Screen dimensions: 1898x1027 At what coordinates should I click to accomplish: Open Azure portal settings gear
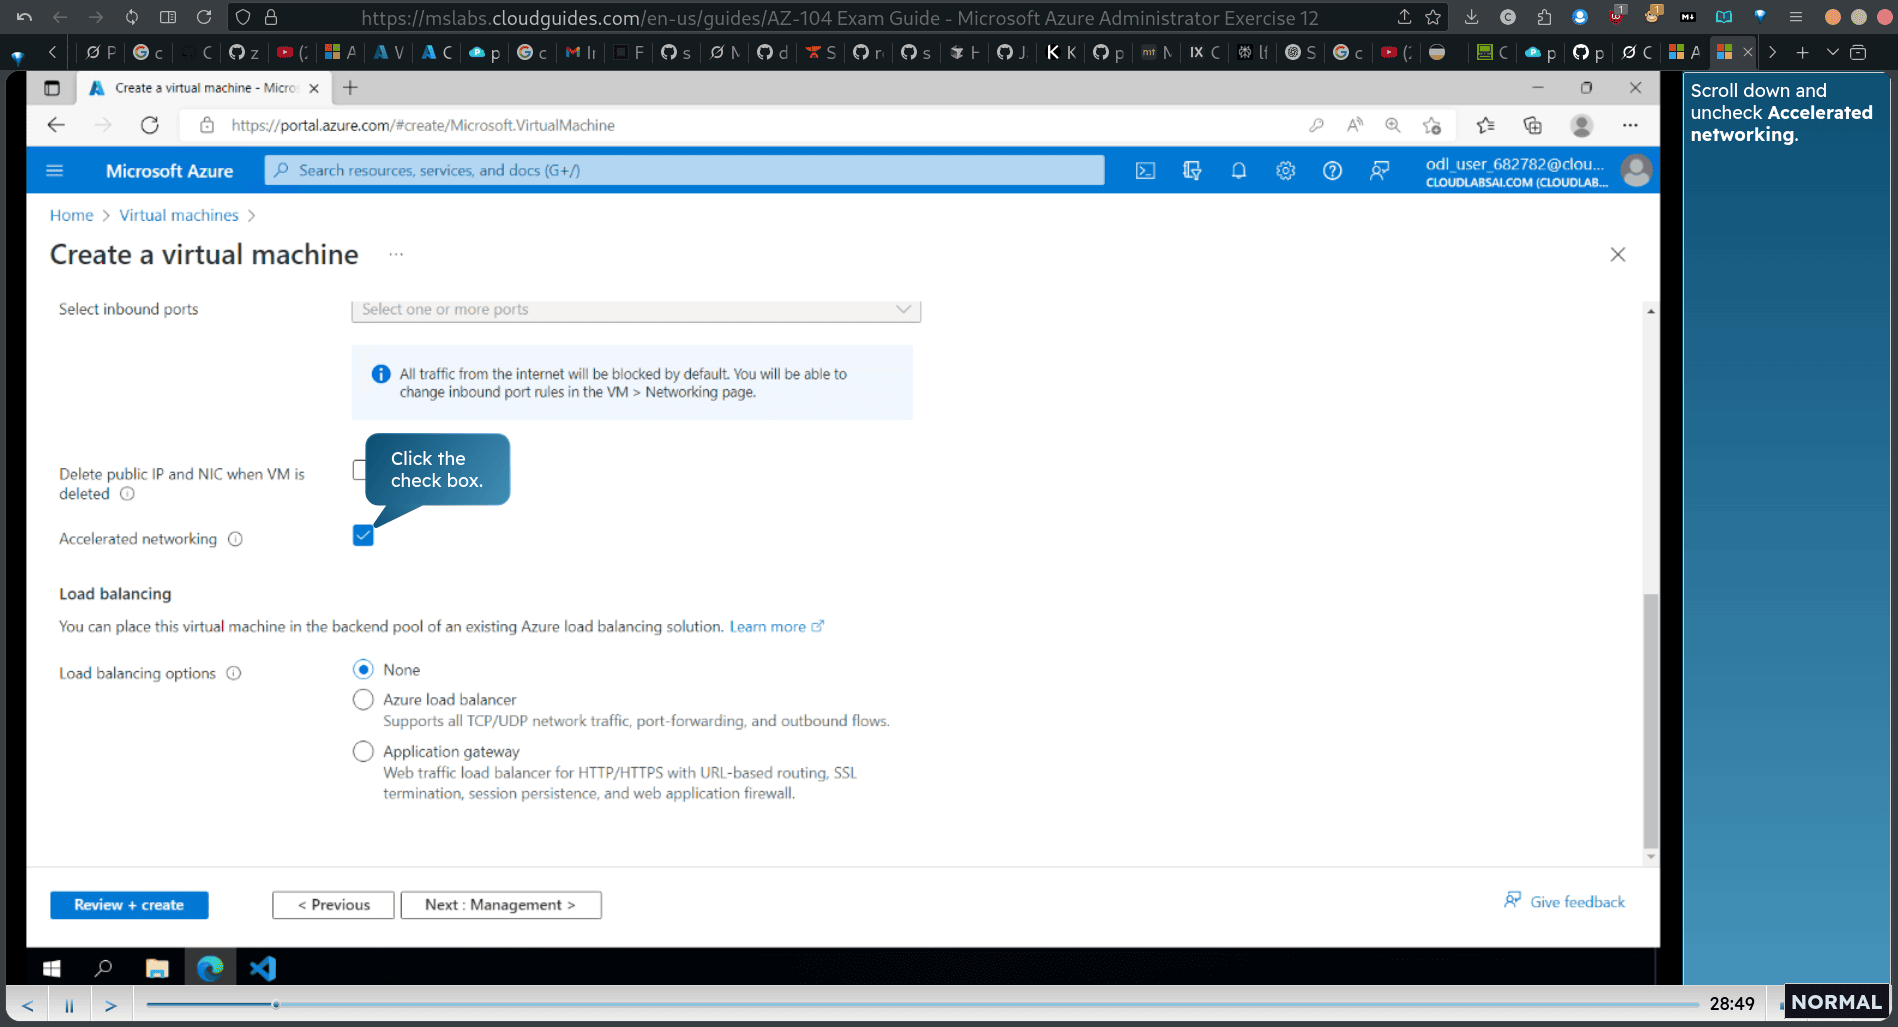(1285, 171)
